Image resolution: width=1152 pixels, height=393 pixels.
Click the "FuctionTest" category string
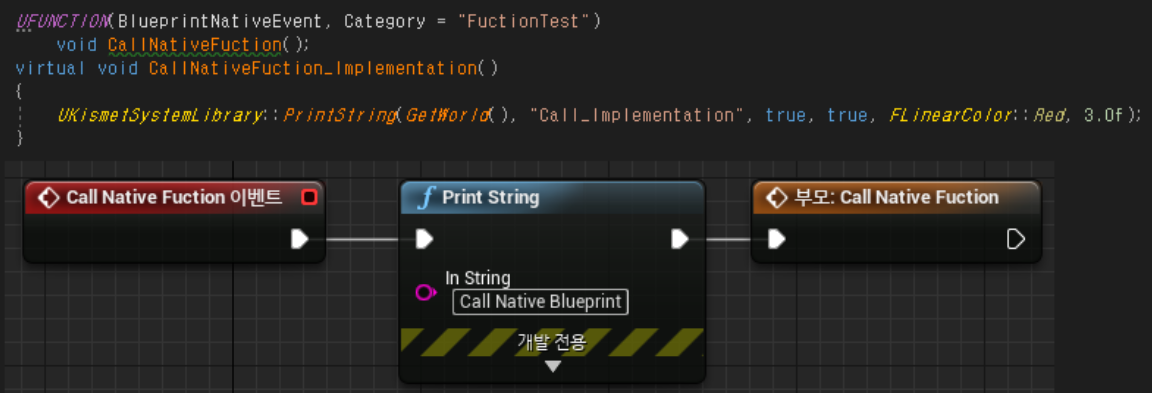[x=525, y=21]
